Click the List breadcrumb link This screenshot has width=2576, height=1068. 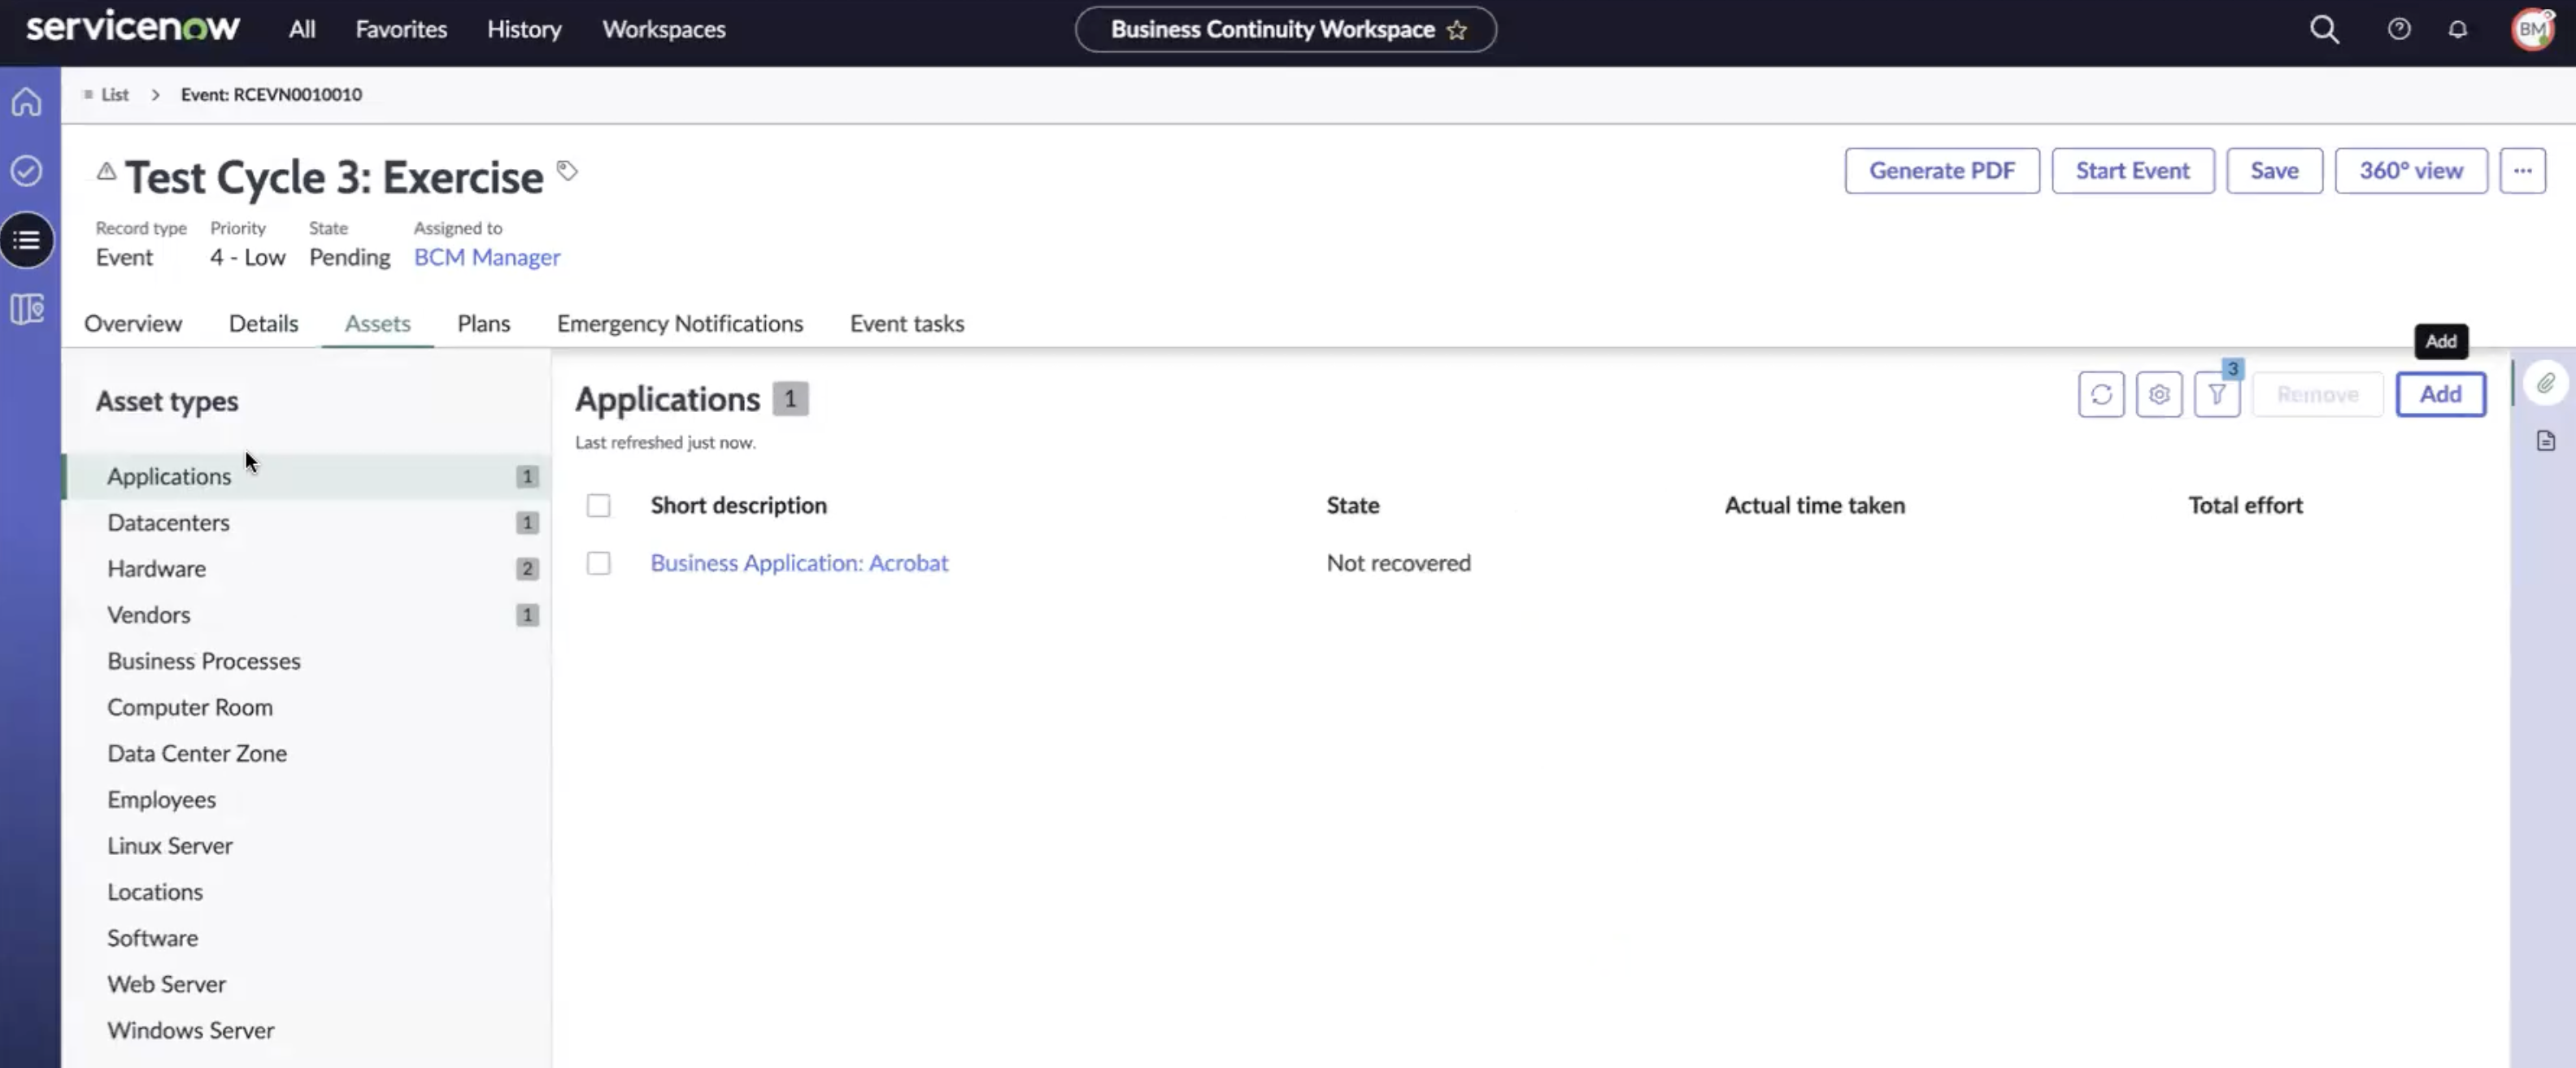(x=114, y=94)
